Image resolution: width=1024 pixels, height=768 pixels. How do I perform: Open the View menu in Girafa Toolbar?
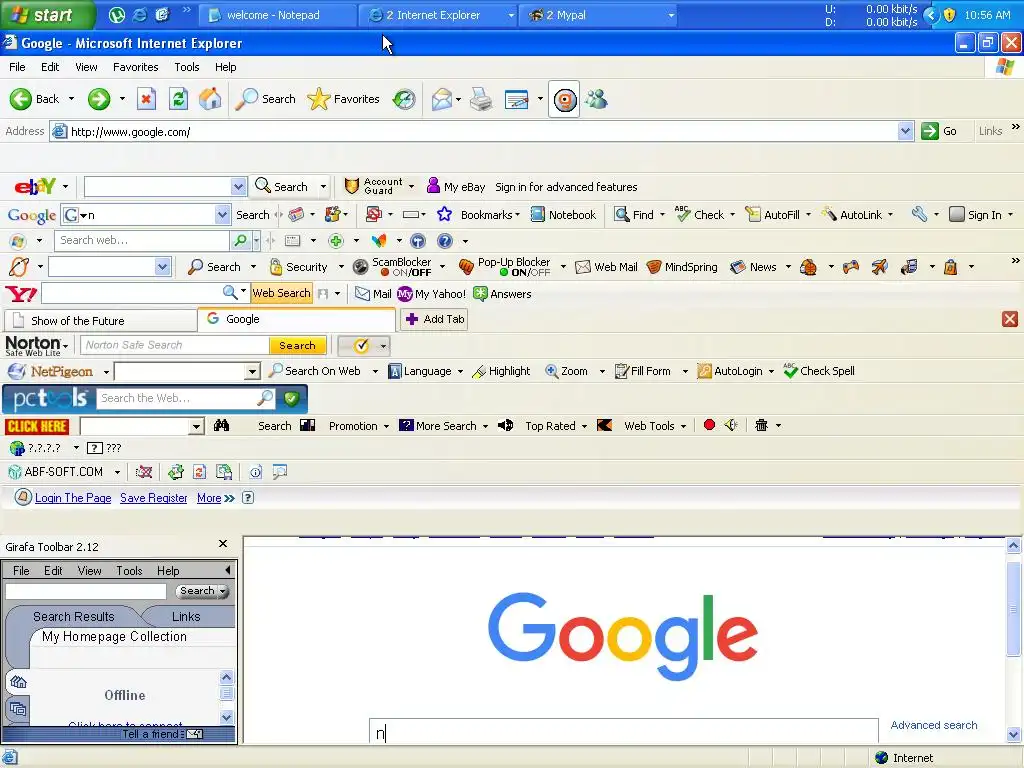click(x=89, y=571)
